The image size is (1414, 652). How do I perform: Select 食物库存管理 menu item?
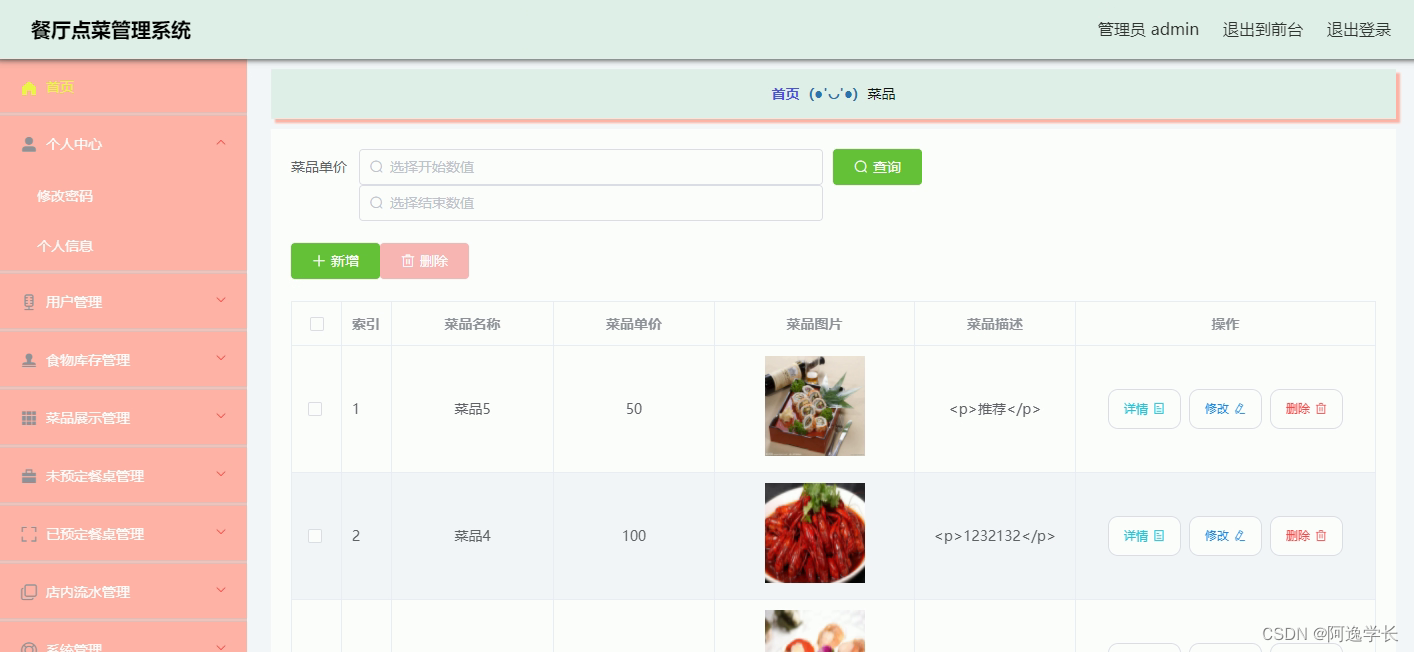coord(123,360)
